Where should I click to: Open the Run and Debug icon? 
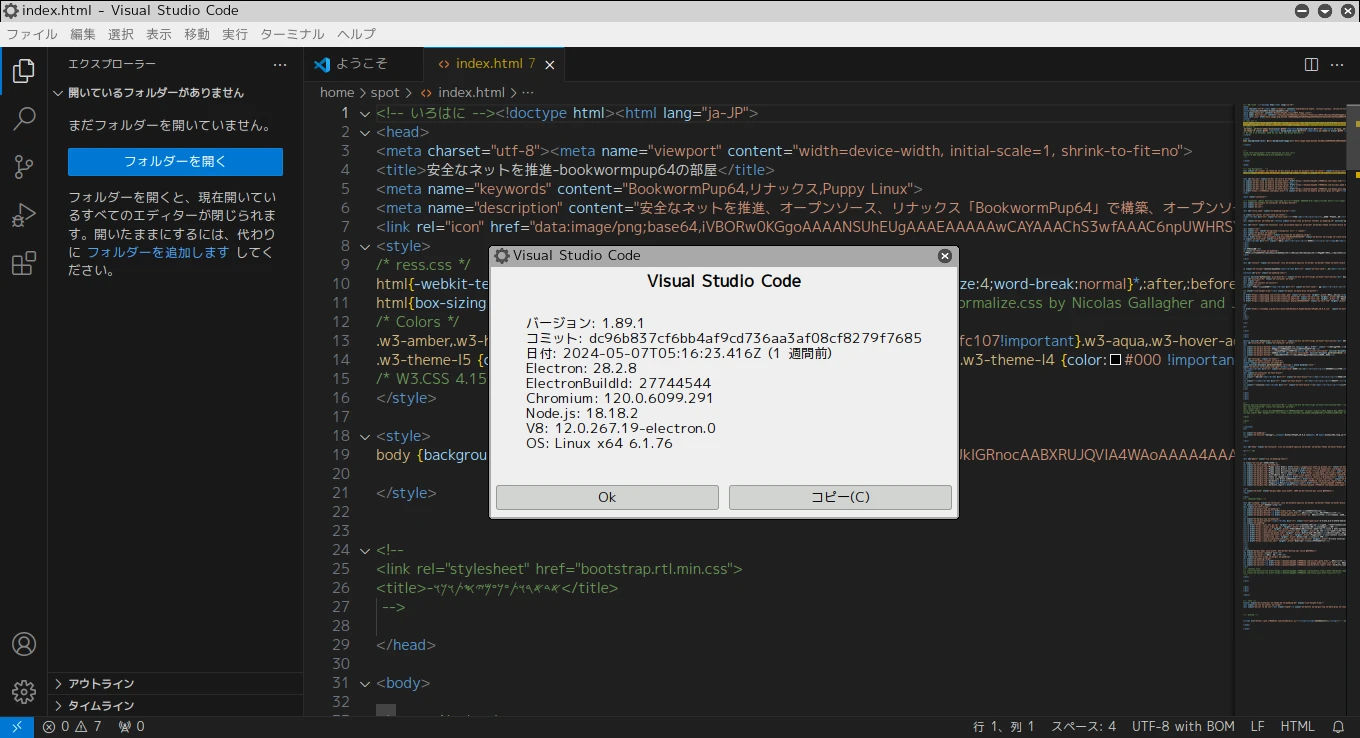click(23, 215)
